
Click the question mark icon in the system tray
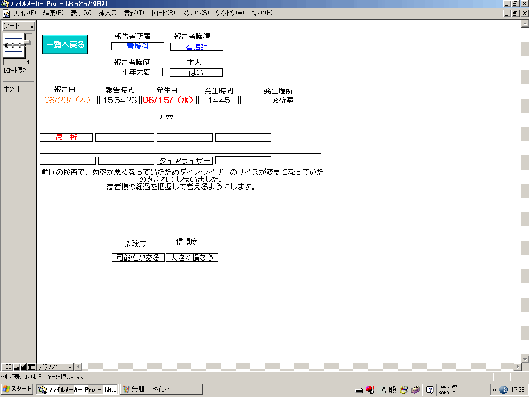coord(430,390)
